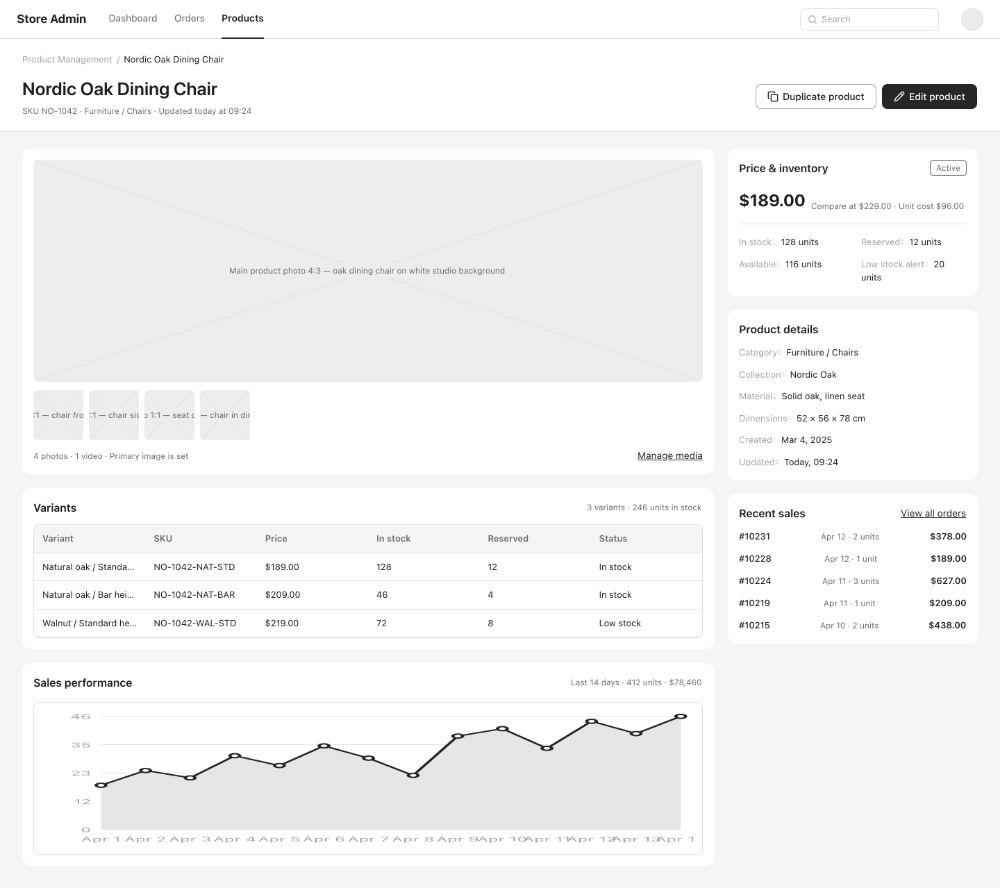Click the In stock column header
The height and width of the screenshot is (888, 1000).
coord(393,538)
